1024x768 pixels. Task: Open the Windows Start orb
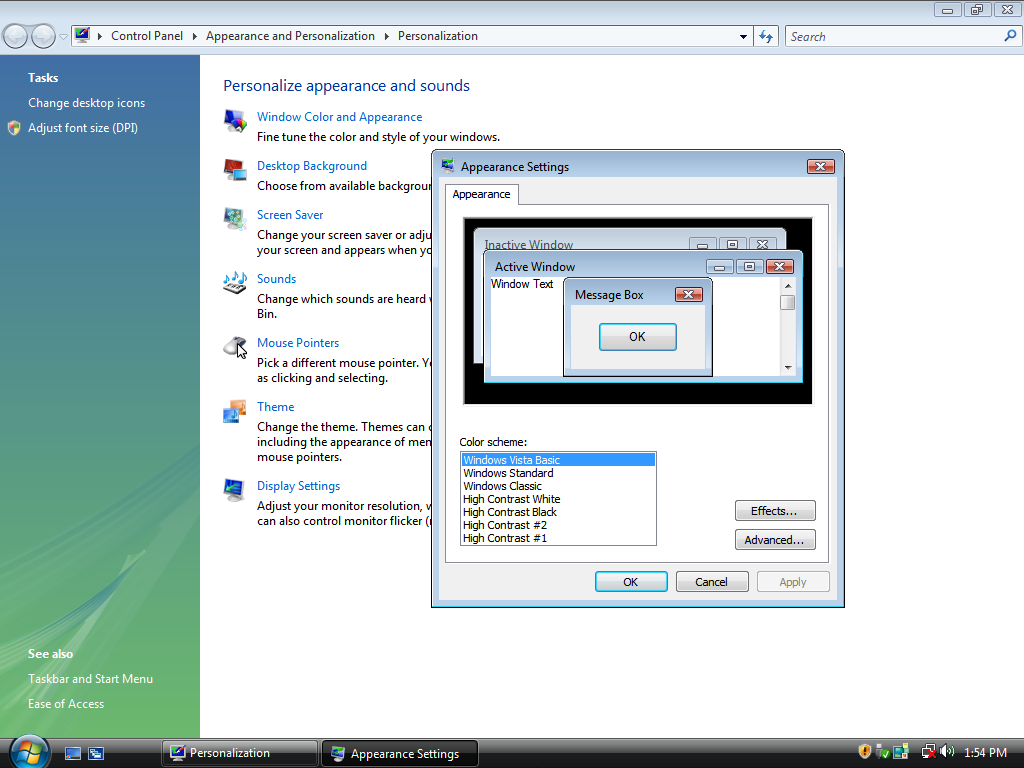coord(29,752)
